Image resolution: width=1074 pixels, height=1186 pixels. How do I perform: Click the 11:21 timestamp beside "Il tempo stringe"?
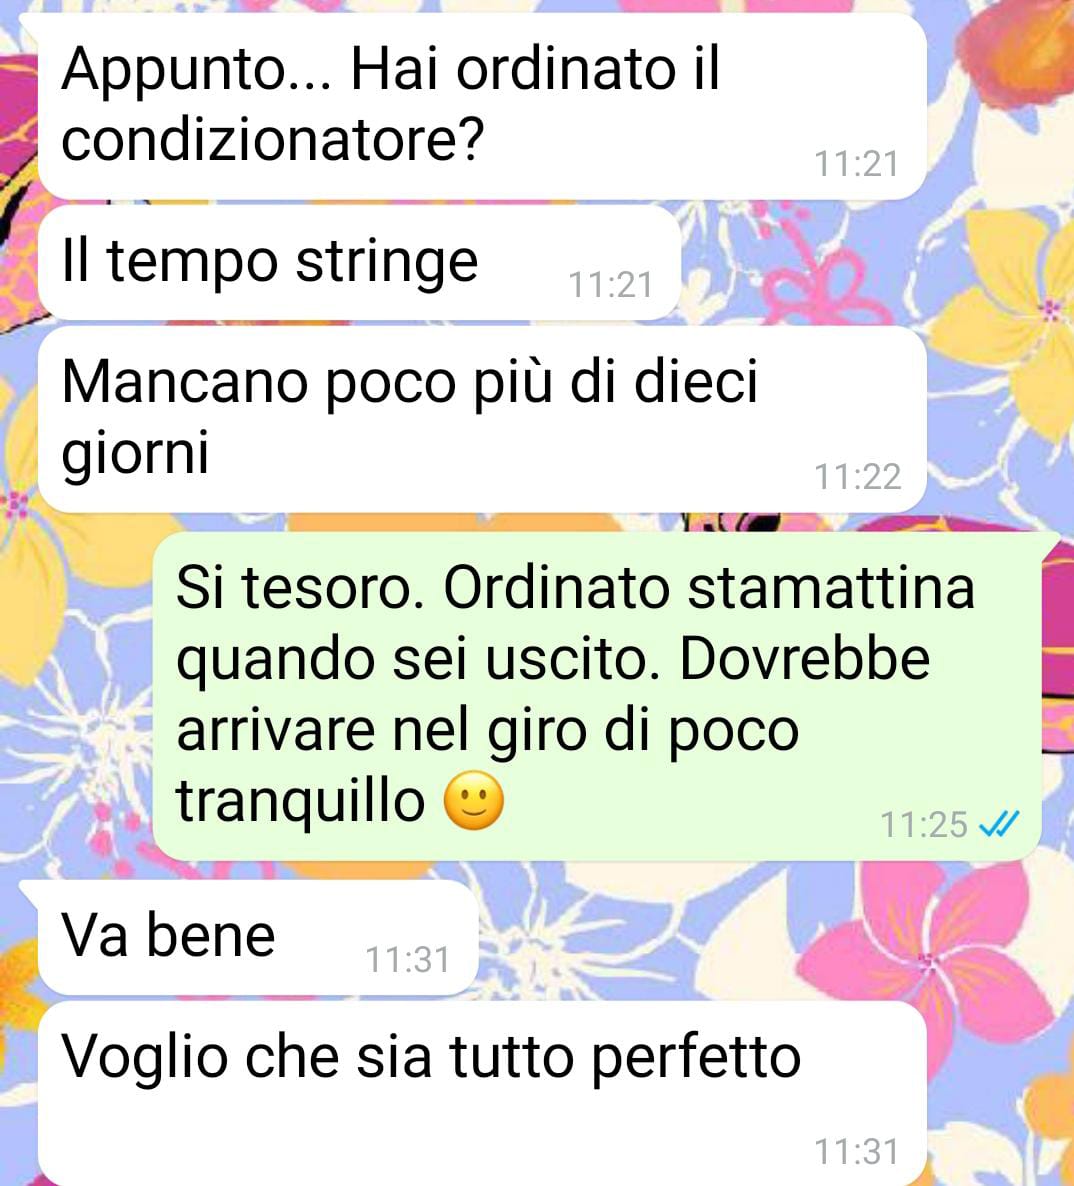(x=610, y=285)
